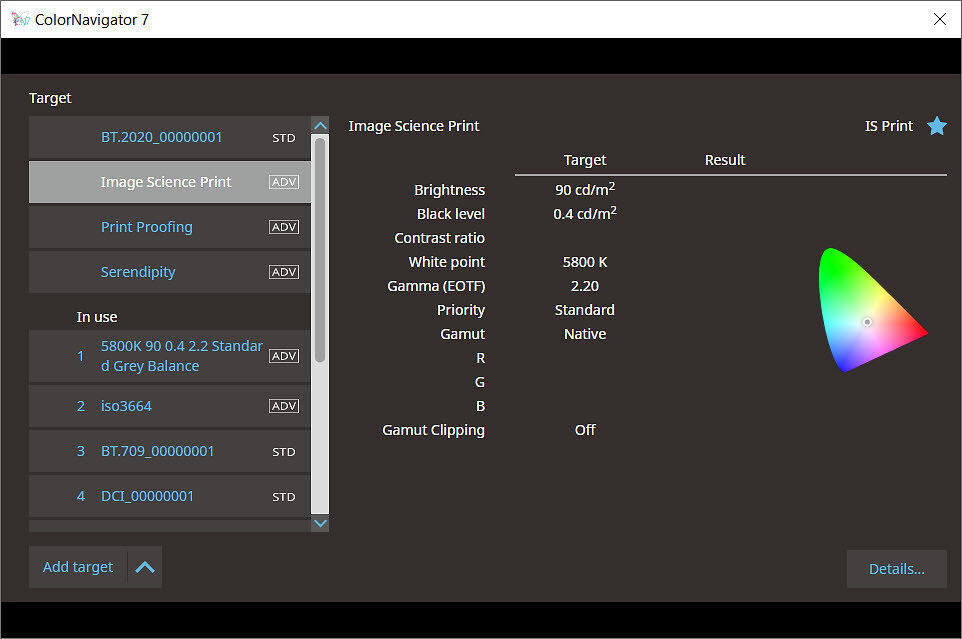Select iso3664 in the In use list
This screenshot has height=639, width=962.
coord(126,406)
